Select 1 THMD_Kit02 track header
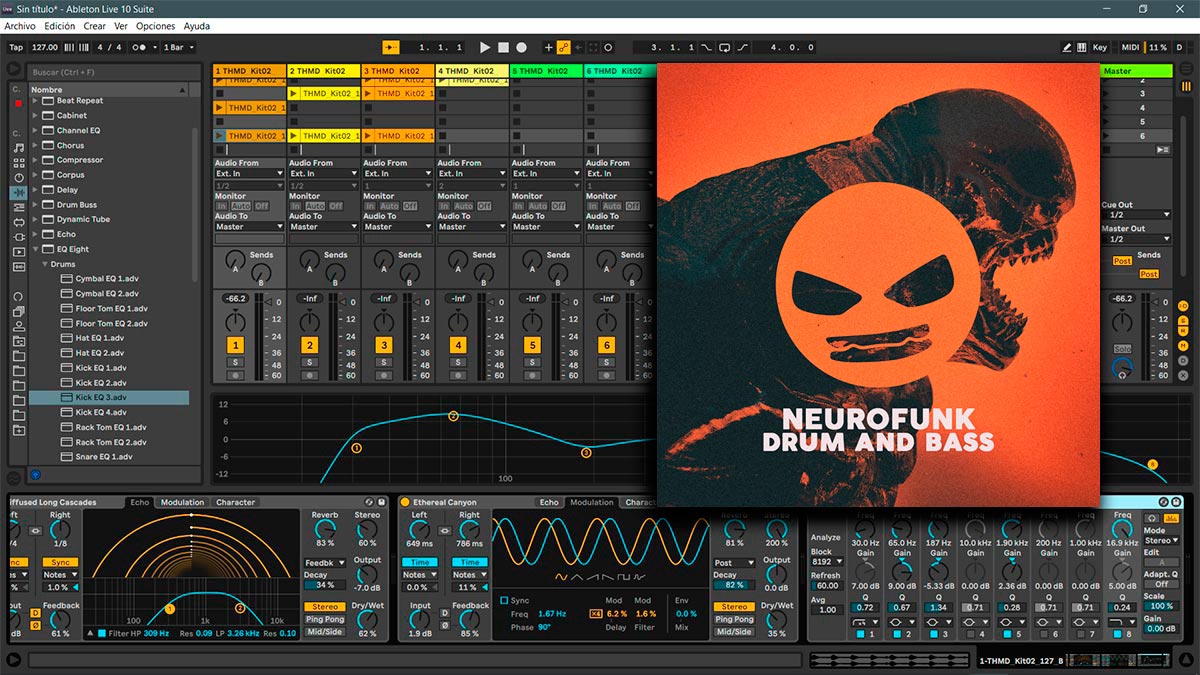Screen dimensions: 1200x675 click(249, 71)
